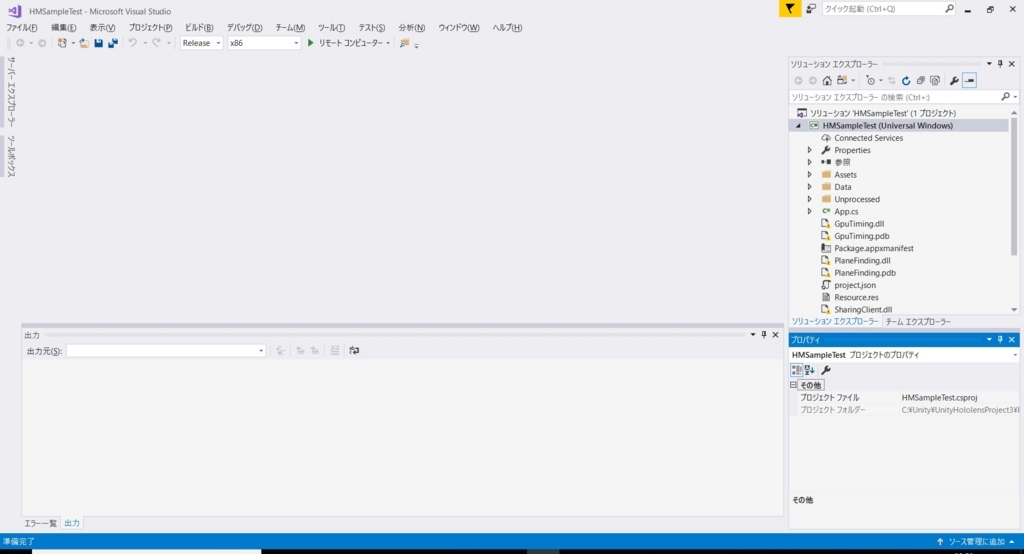Click the Navigate Forward toolbar icon

[42, 43]
